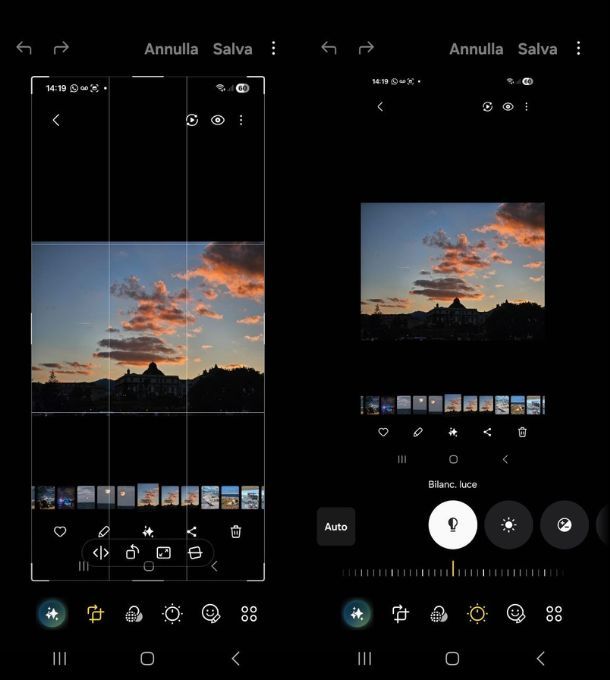The image size is (610, 680).
Task: Open more options menu in right editor
Action: pyautogui.click(x=579, y=48)
